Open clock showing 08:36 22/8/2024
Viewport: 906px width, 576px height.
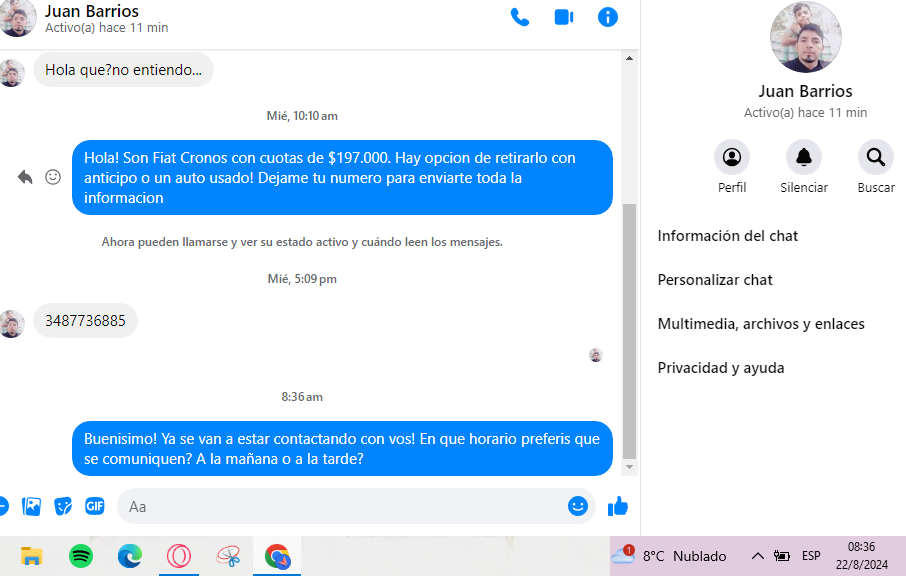click(862, 556)
